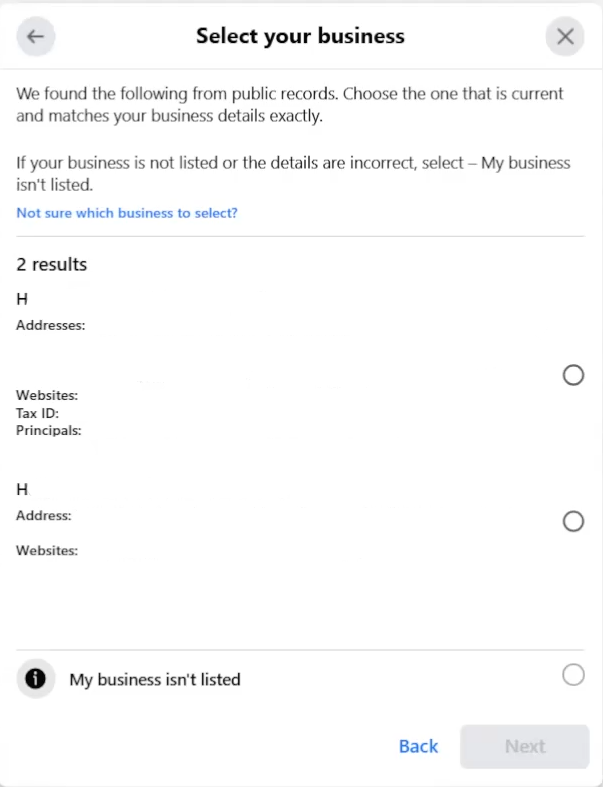Click the back arrow icon at top

point(36,37)
